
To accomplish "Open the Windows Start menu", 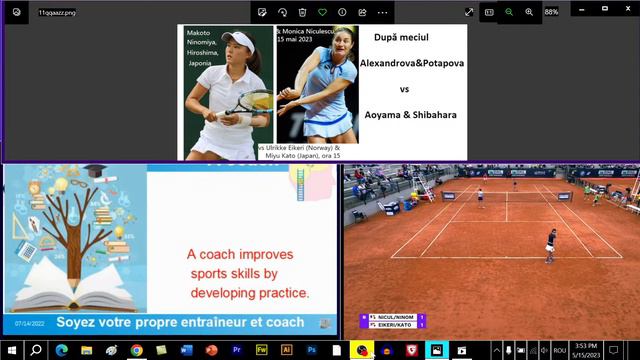I will tap(12, 350).
